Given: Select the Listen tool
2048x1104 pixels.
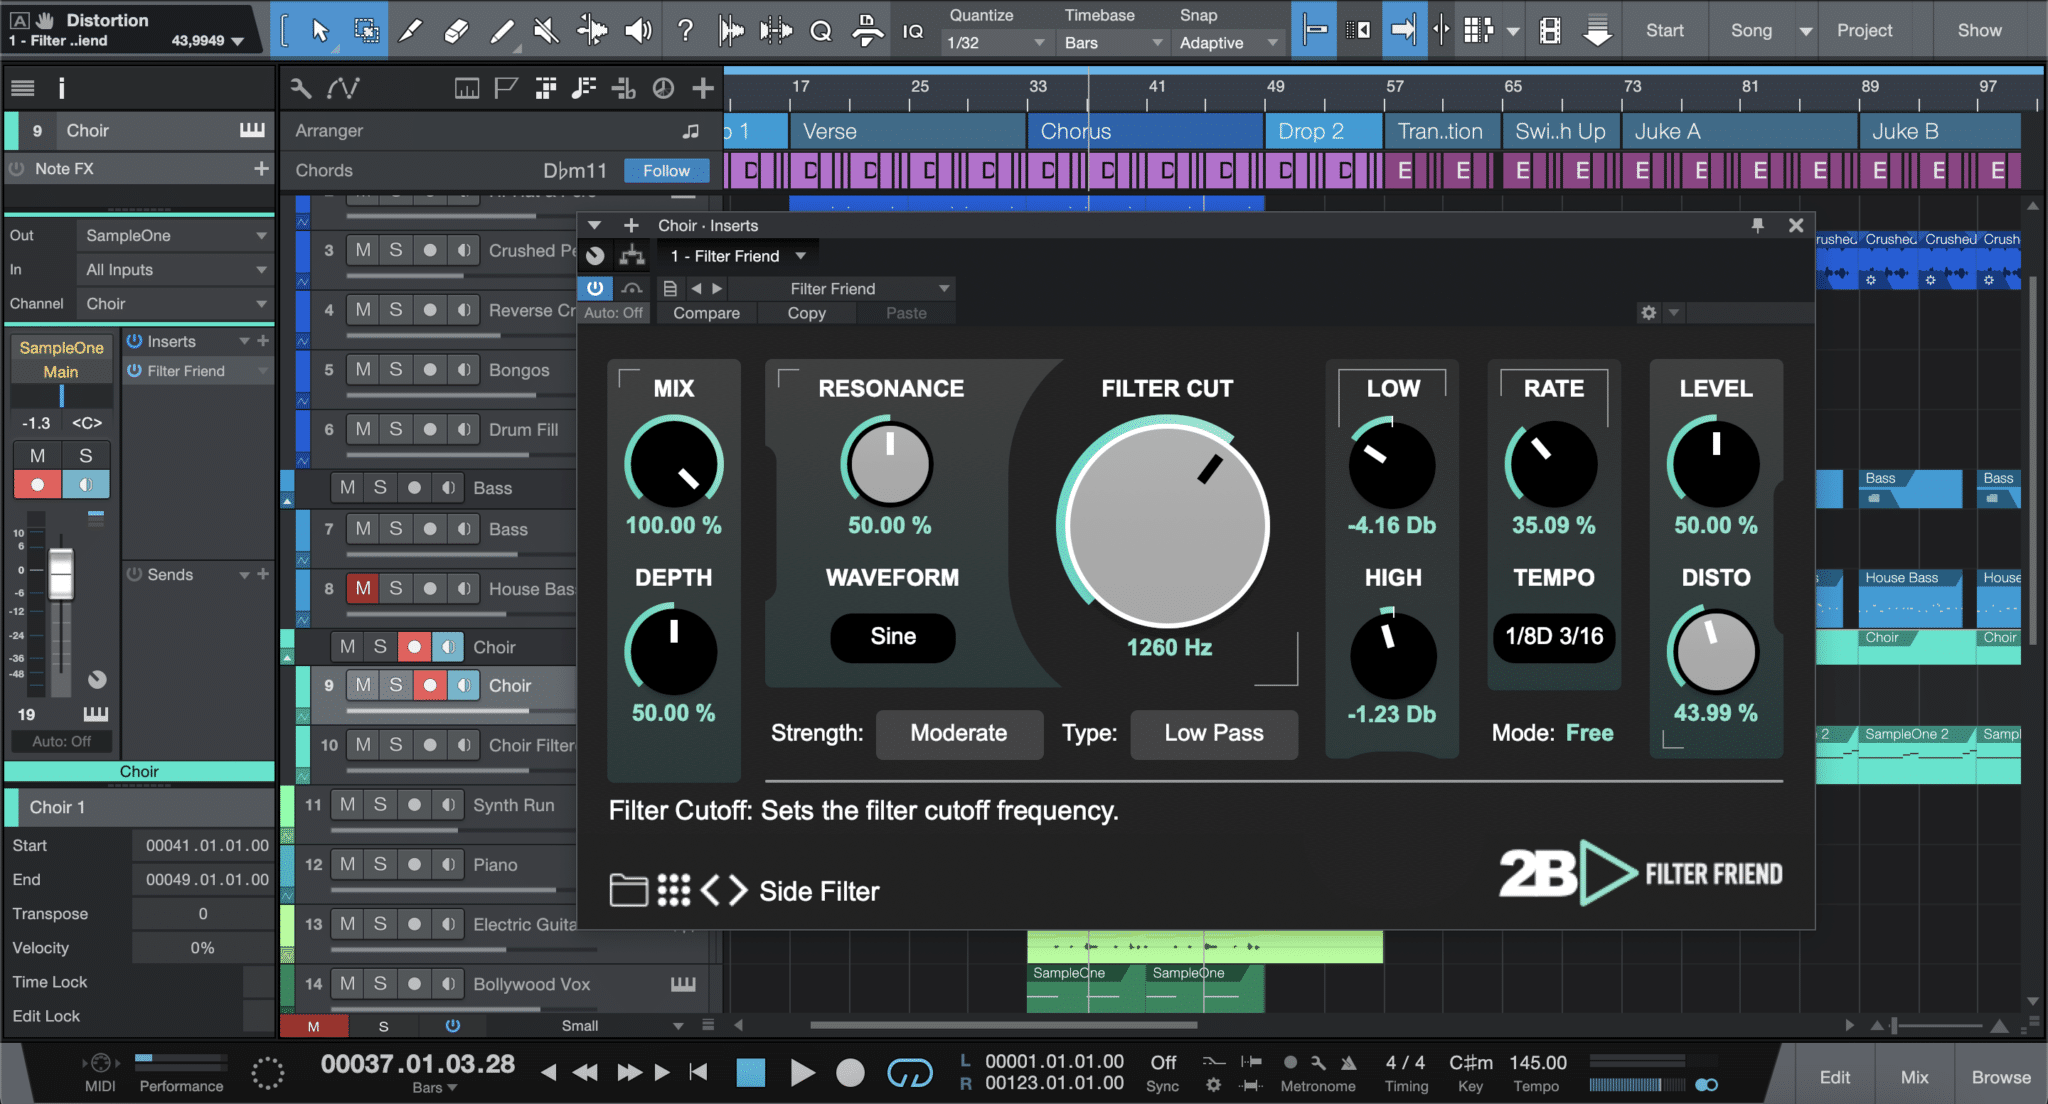Looking at the screenshot, I should pos(638,30).
